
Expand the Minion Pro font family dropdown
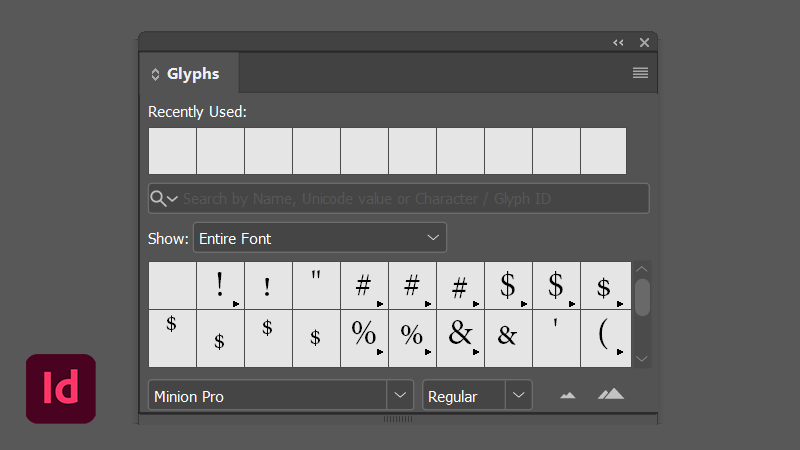click(x=400, y=396)
